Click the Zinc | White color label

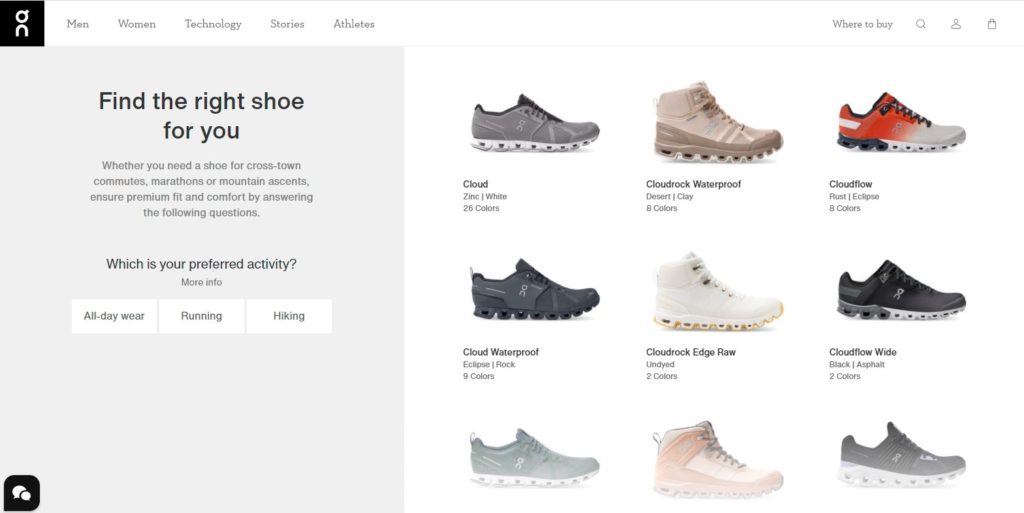tap(485, 196)
